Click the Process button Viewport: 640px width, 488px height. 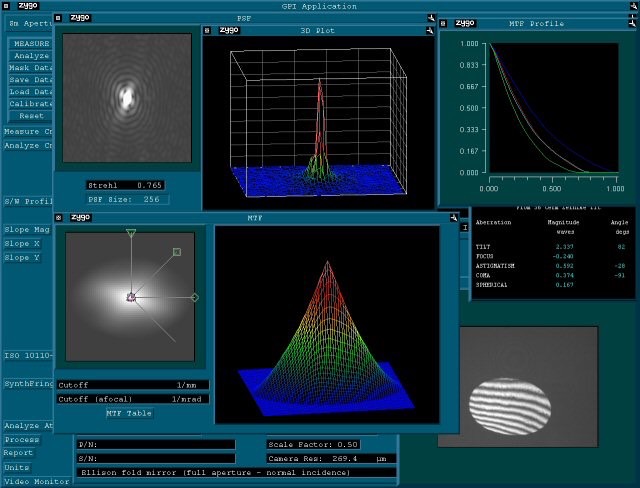(x=20, y=439)
